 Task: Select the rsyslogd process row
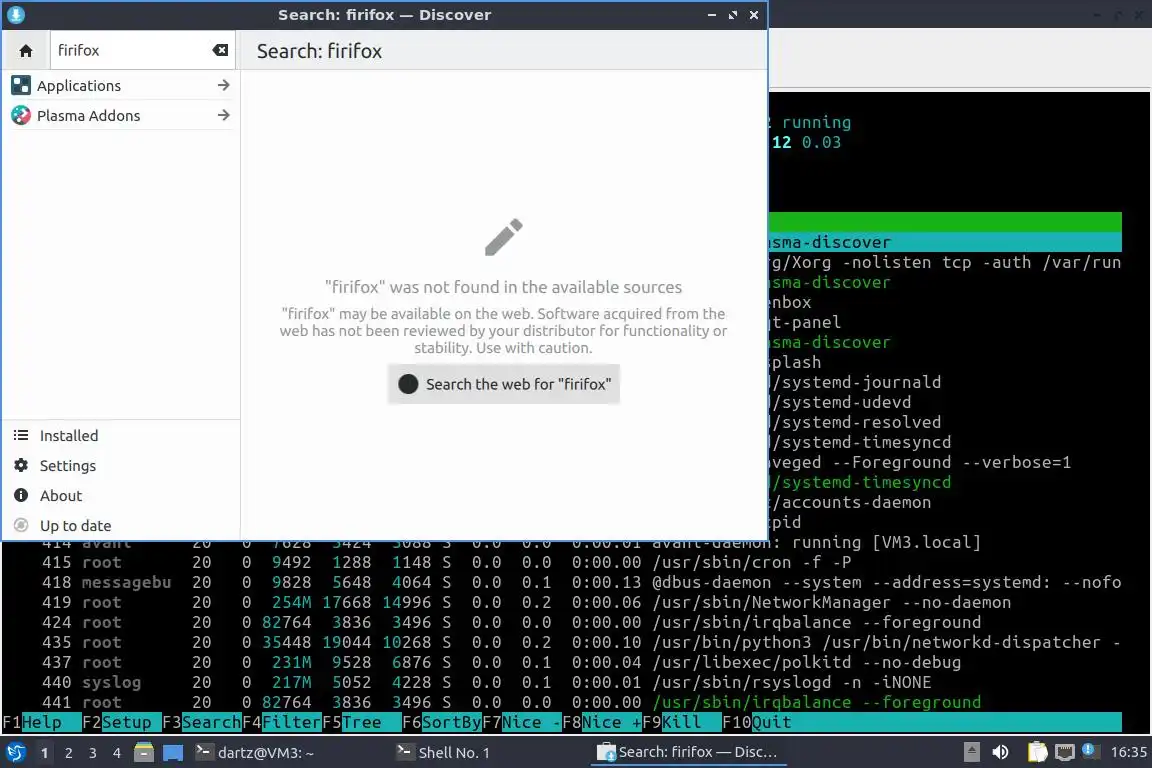coord(561,682)
